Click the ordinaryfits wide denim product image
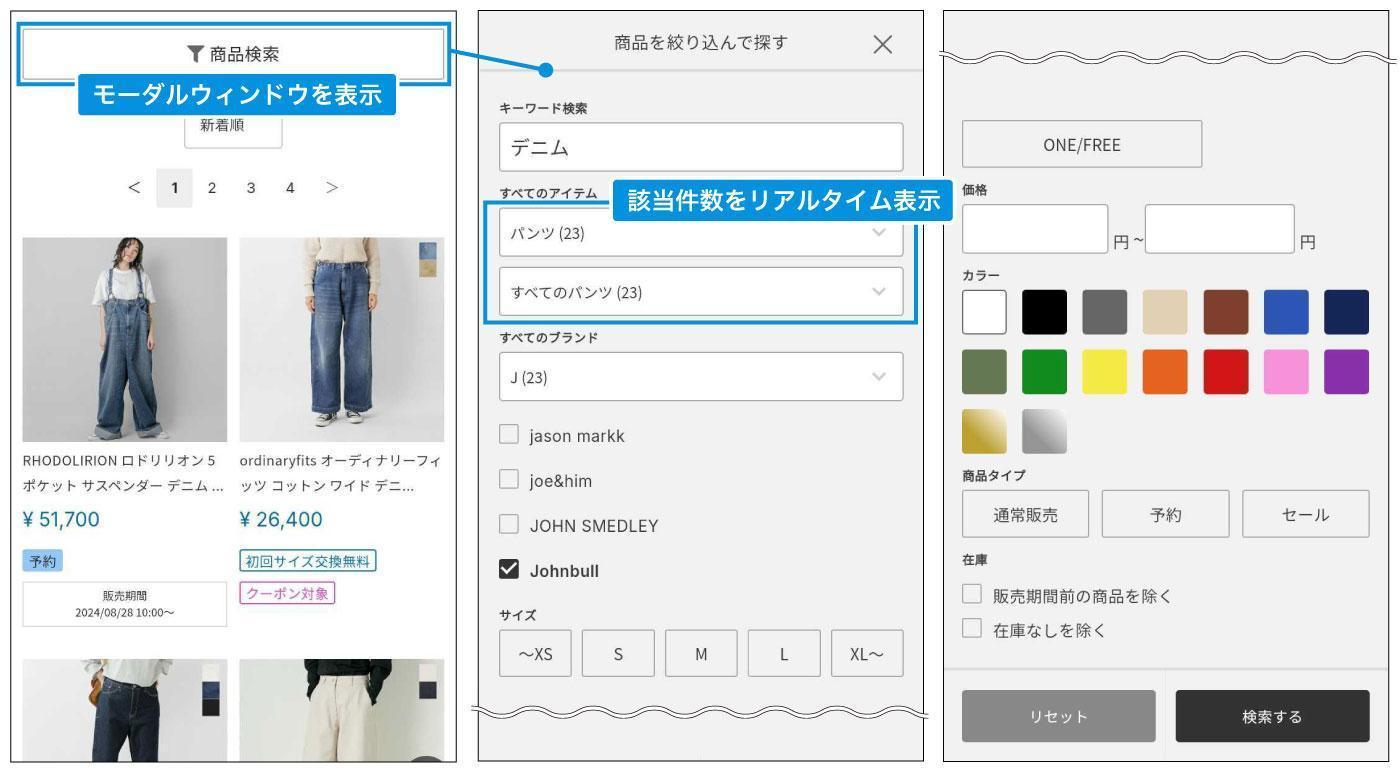This screenshot has width=1400, height=772. pos(342,339)
